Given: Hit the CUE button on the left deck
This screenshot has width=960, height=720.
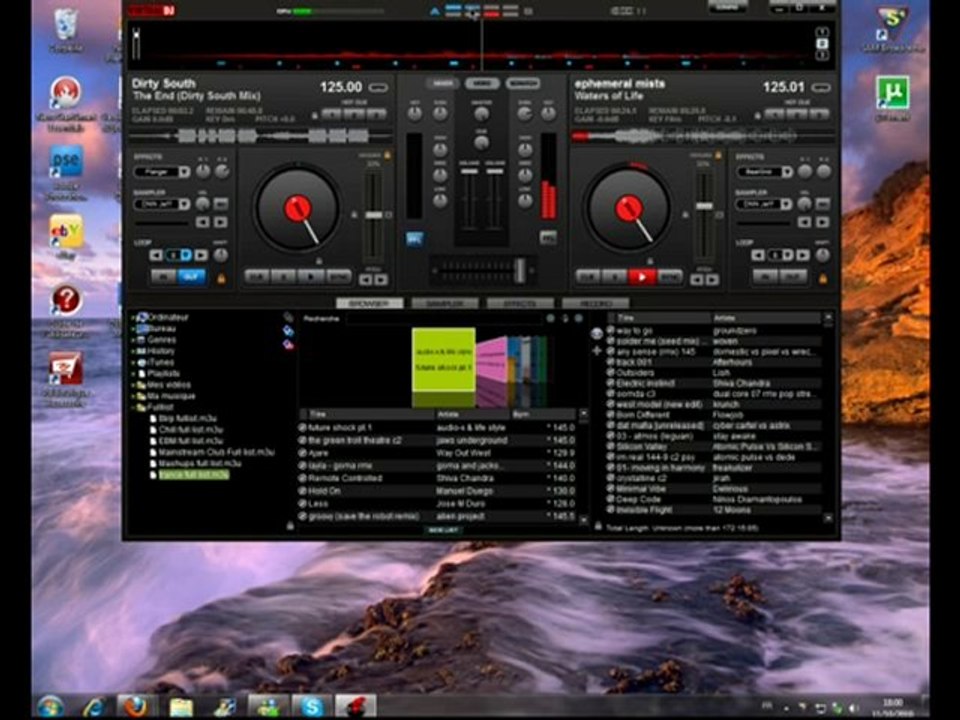Looking at the screenshot, I should 257,277.
